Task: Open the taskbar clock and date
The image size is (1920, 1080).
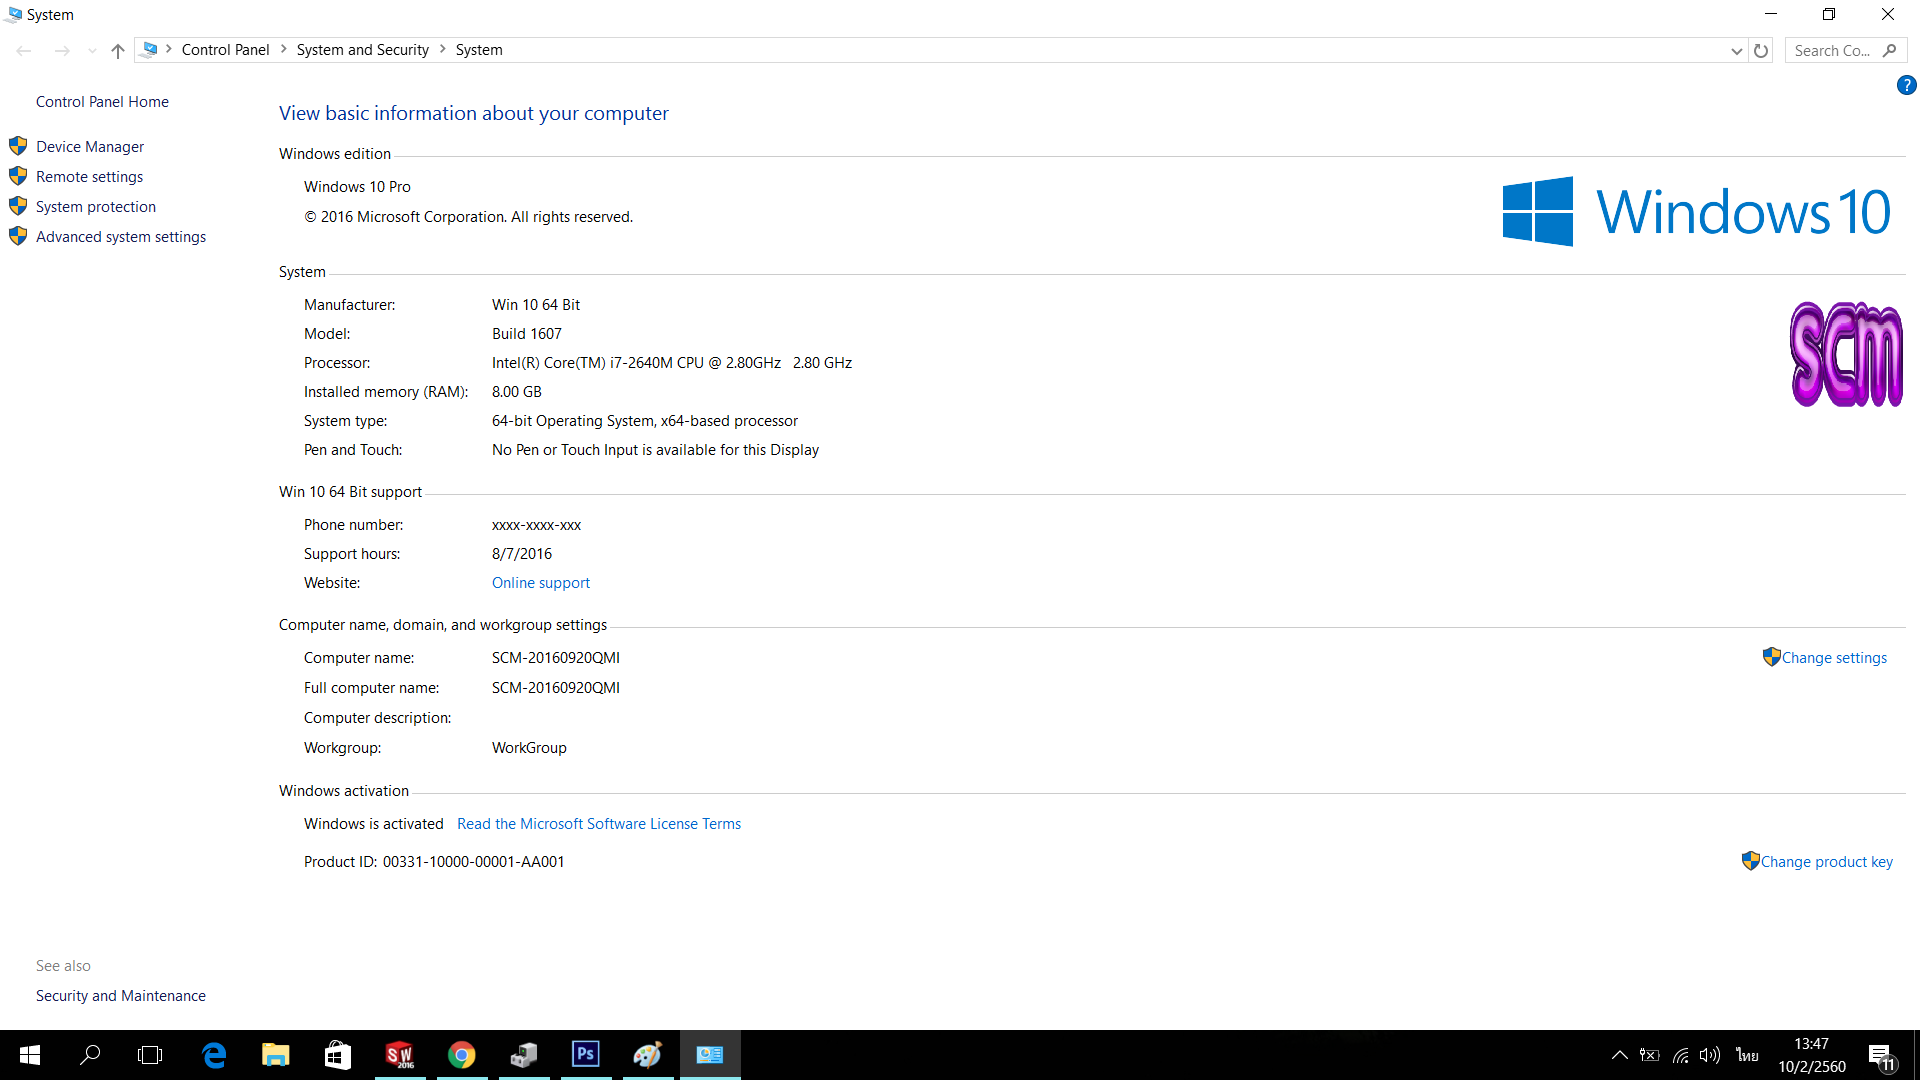Action: point(1811,1055)
